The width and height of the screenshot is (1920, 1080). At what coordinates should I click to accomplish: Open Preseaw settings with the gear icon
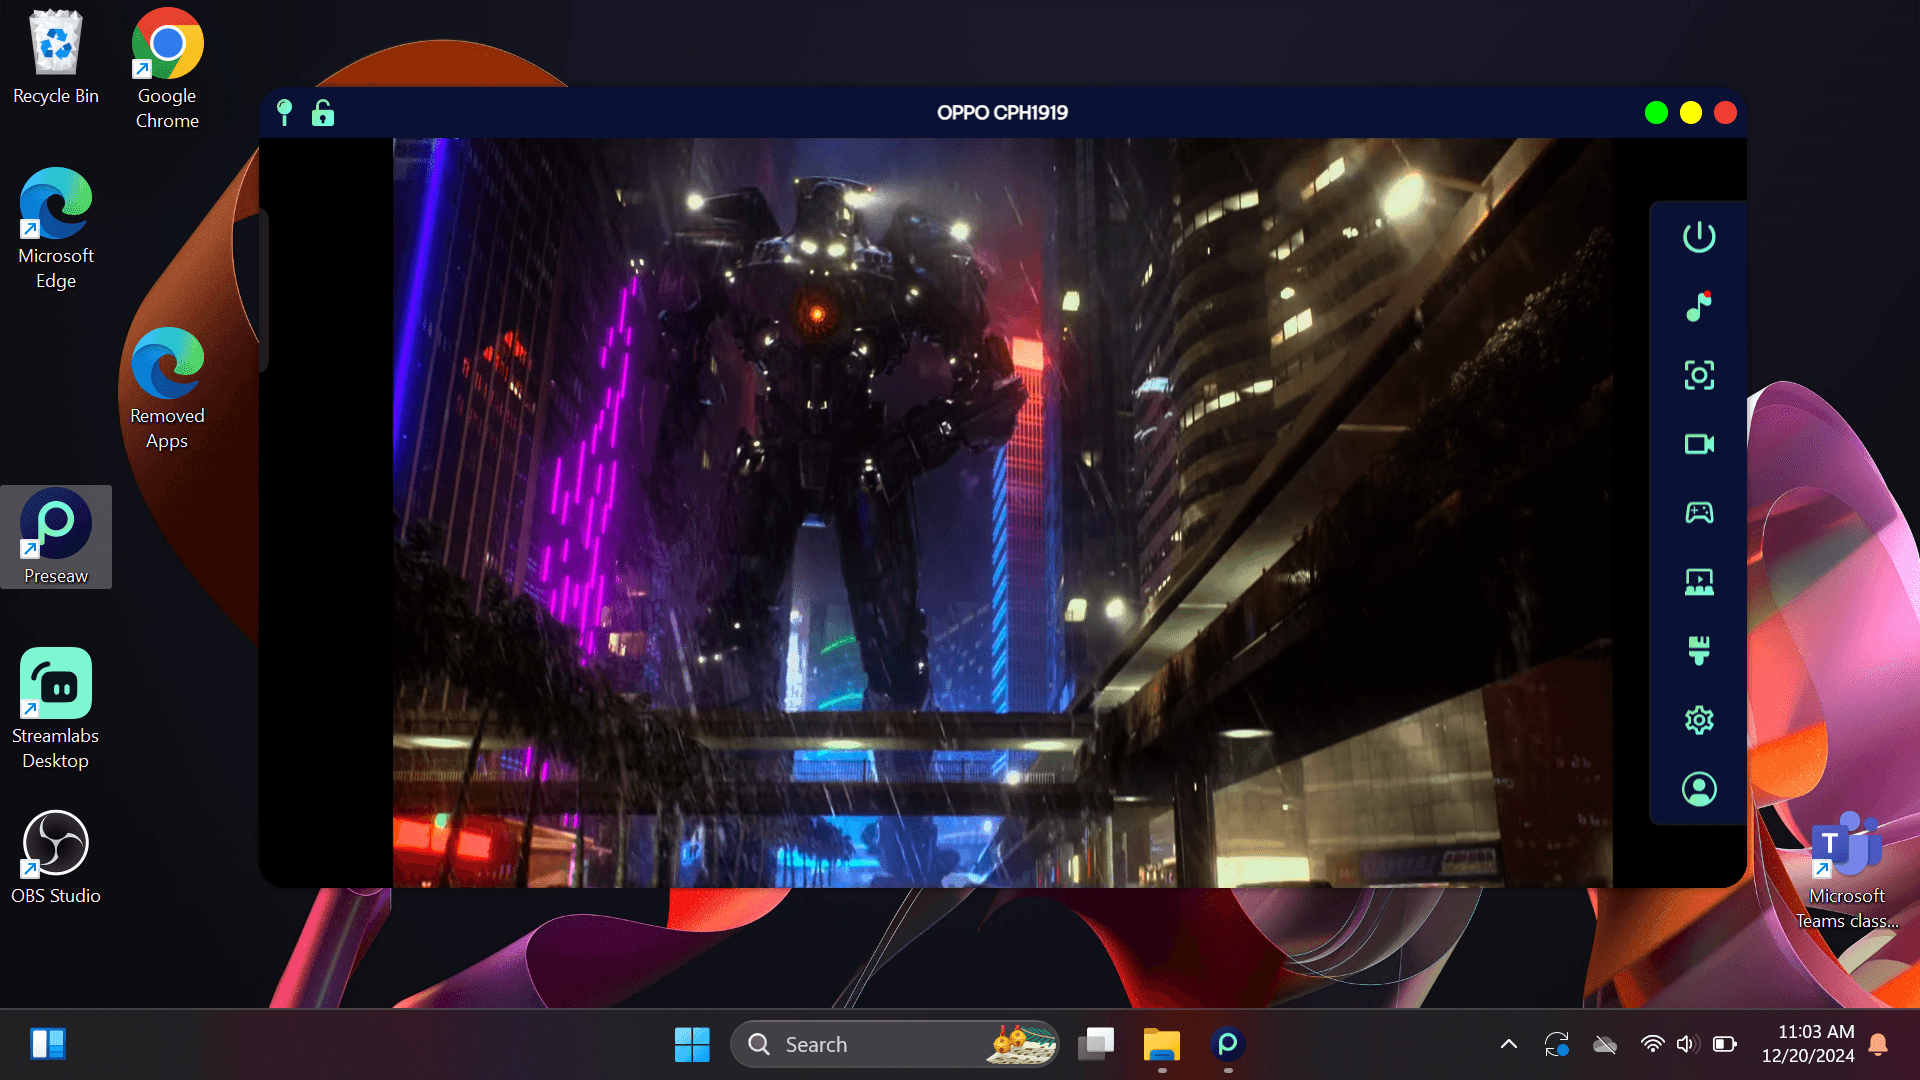1698,719
